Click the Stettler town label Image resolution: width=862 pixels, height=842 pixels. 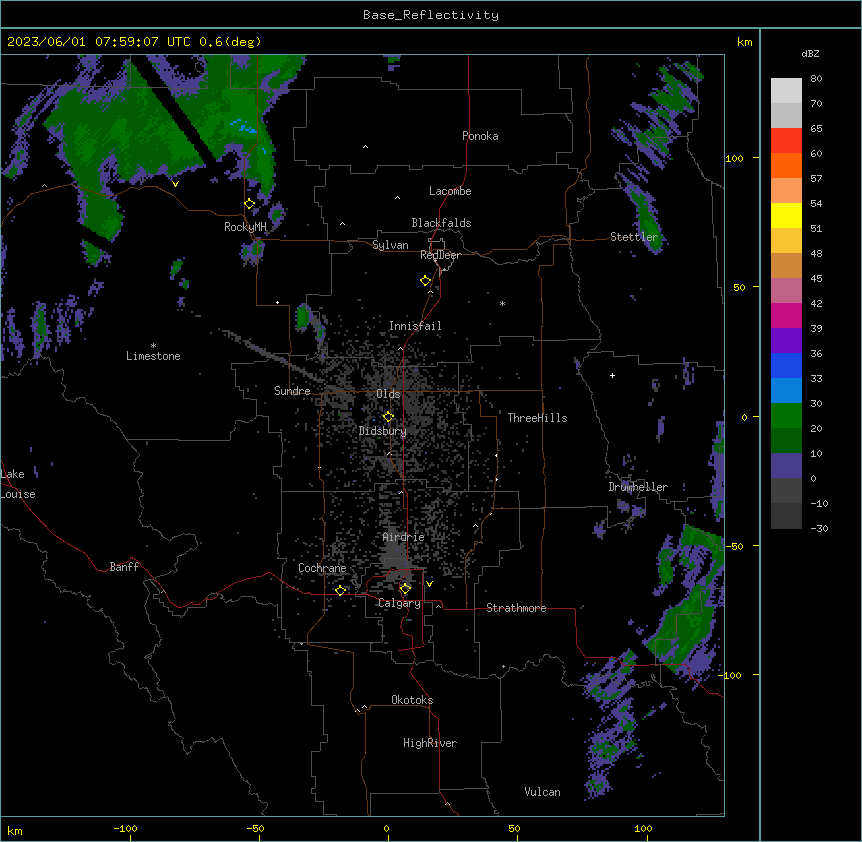pyautogui.click(x=634, y=237)
